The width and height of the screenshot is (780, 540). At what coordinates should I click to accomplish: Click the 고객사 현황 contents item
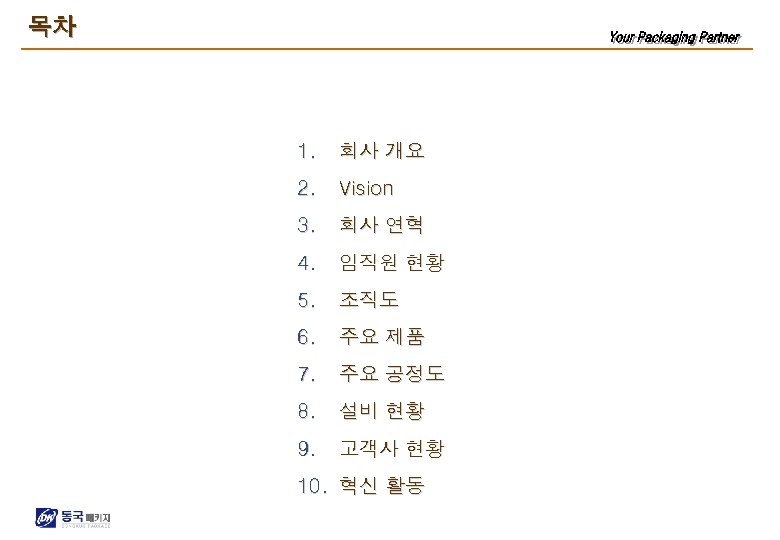pyautogui.click(x=392, y=450)
